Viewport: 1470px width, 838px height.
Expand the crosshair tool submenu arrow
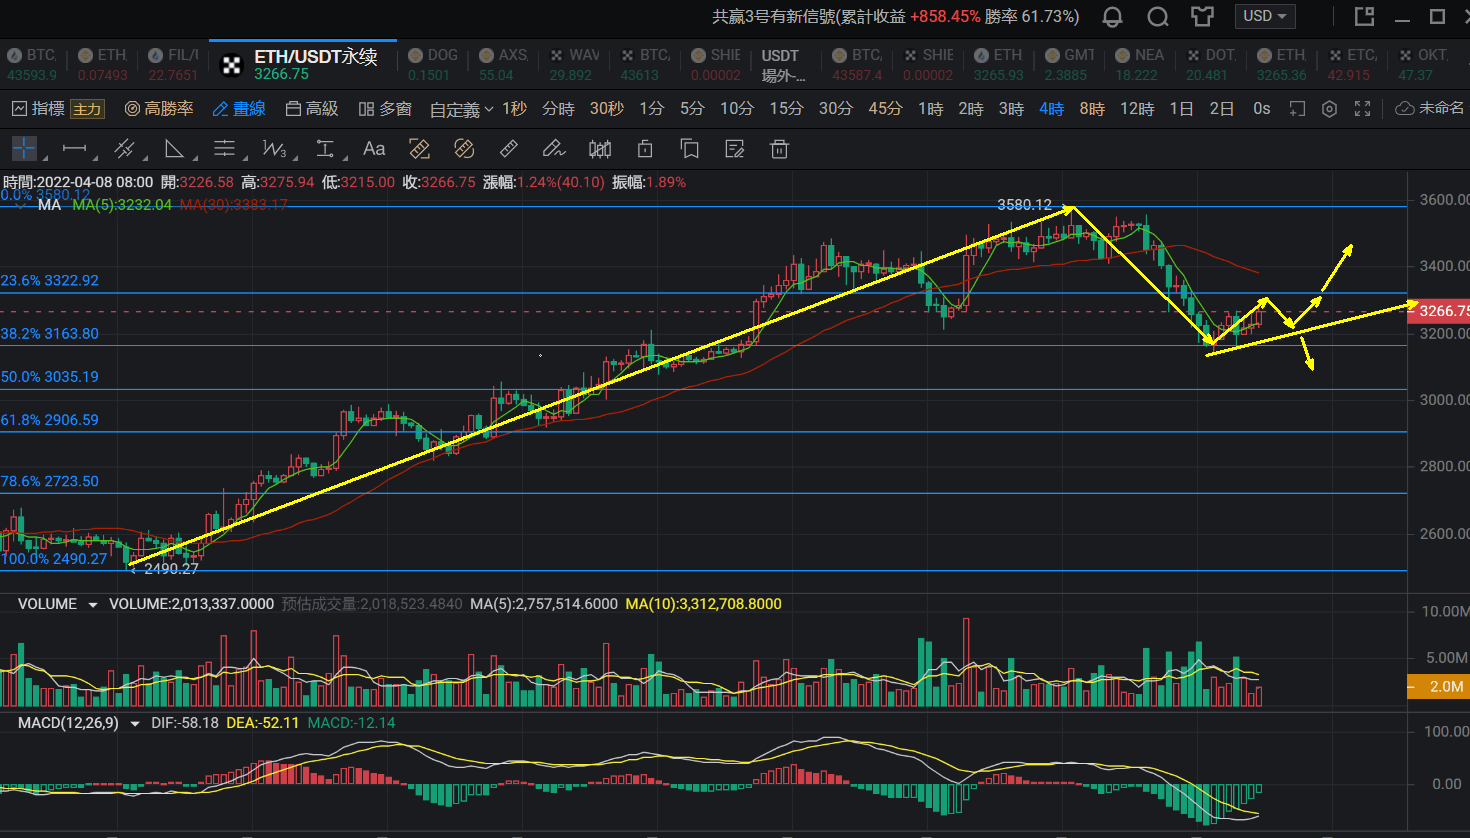point(43,158)
